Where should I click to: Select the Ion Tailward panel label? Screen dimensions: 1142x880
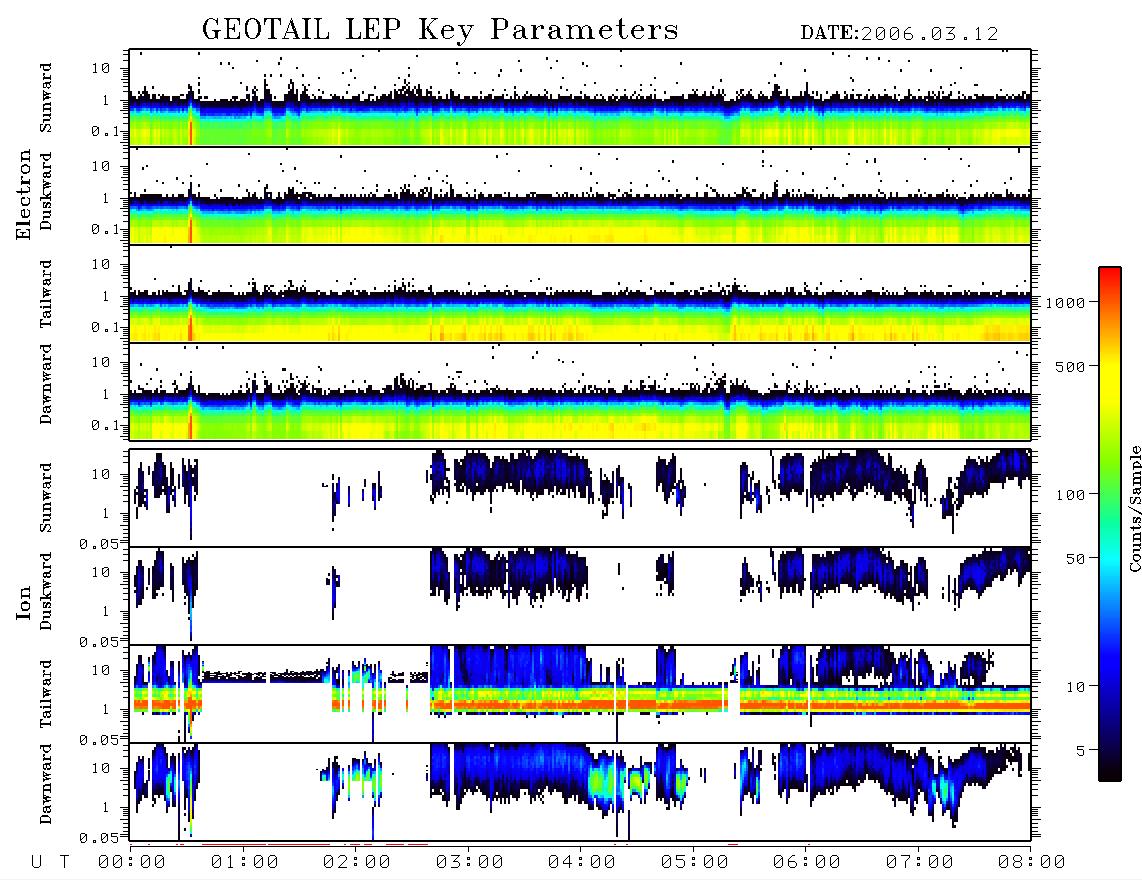tap(46, 694)
